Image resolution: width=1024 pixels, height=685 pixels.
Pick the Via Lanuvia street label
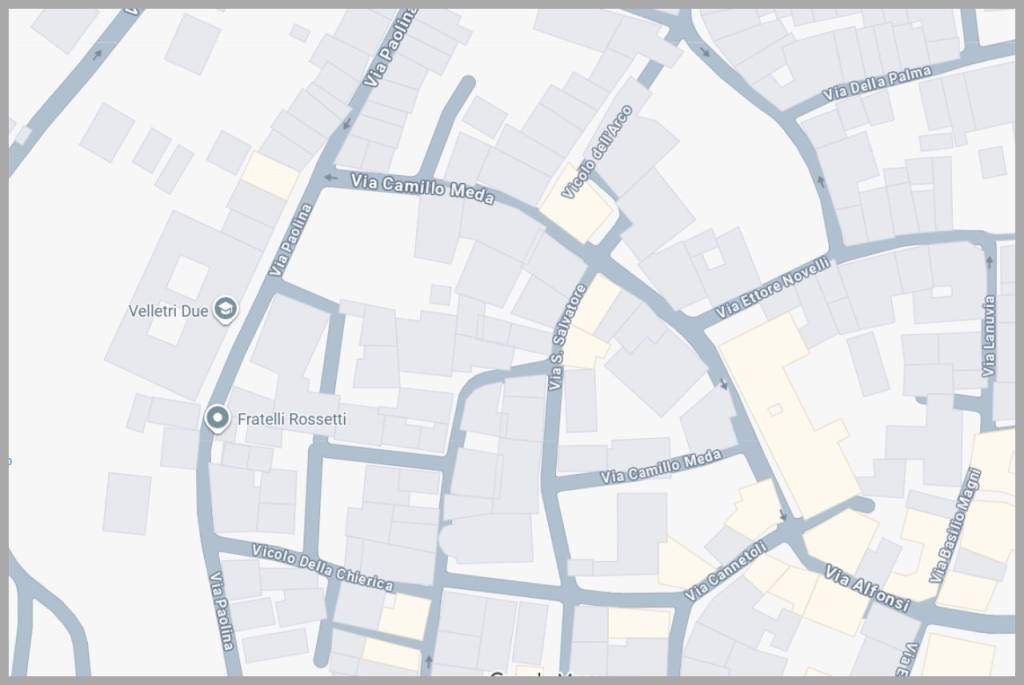(x=988, y=336)
